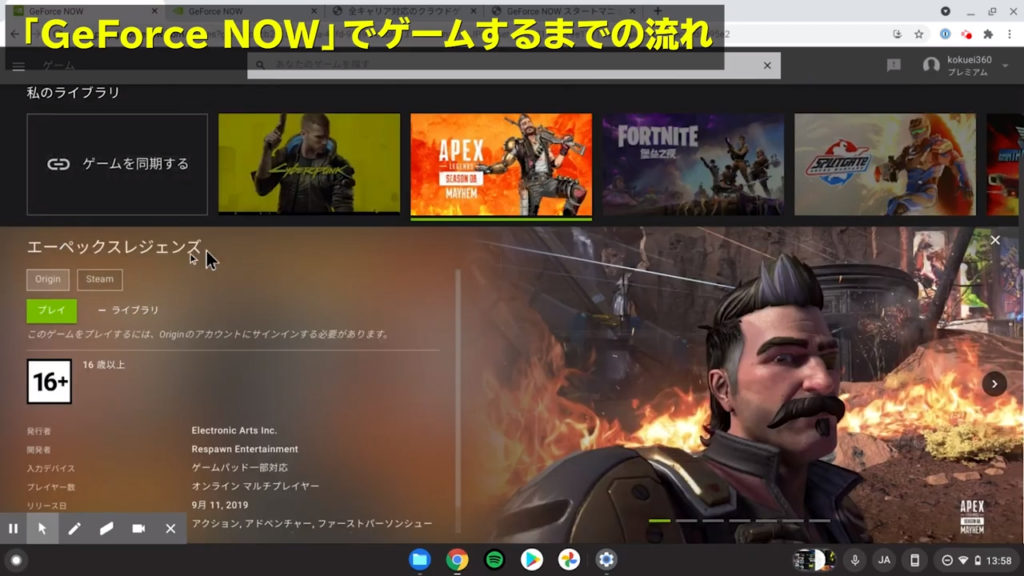The height and width of the screenshot is (576, 1024).
Task: Toggle the webcam camera icon
Action: pos(138,528)
